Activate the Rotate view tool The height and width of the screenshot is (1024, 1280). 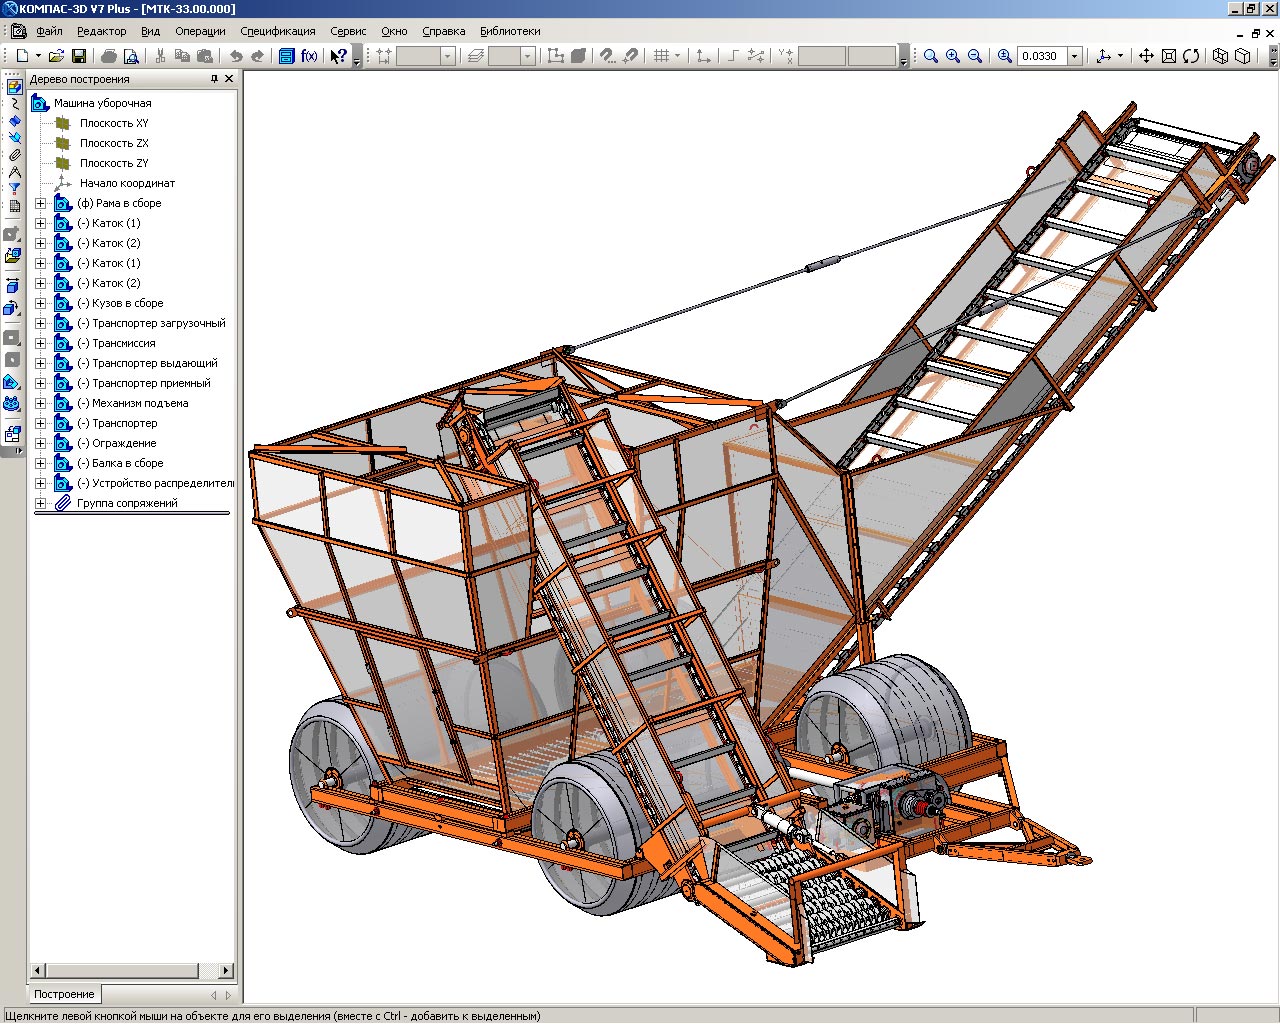pyautogui.click(x=1191, y=56)
